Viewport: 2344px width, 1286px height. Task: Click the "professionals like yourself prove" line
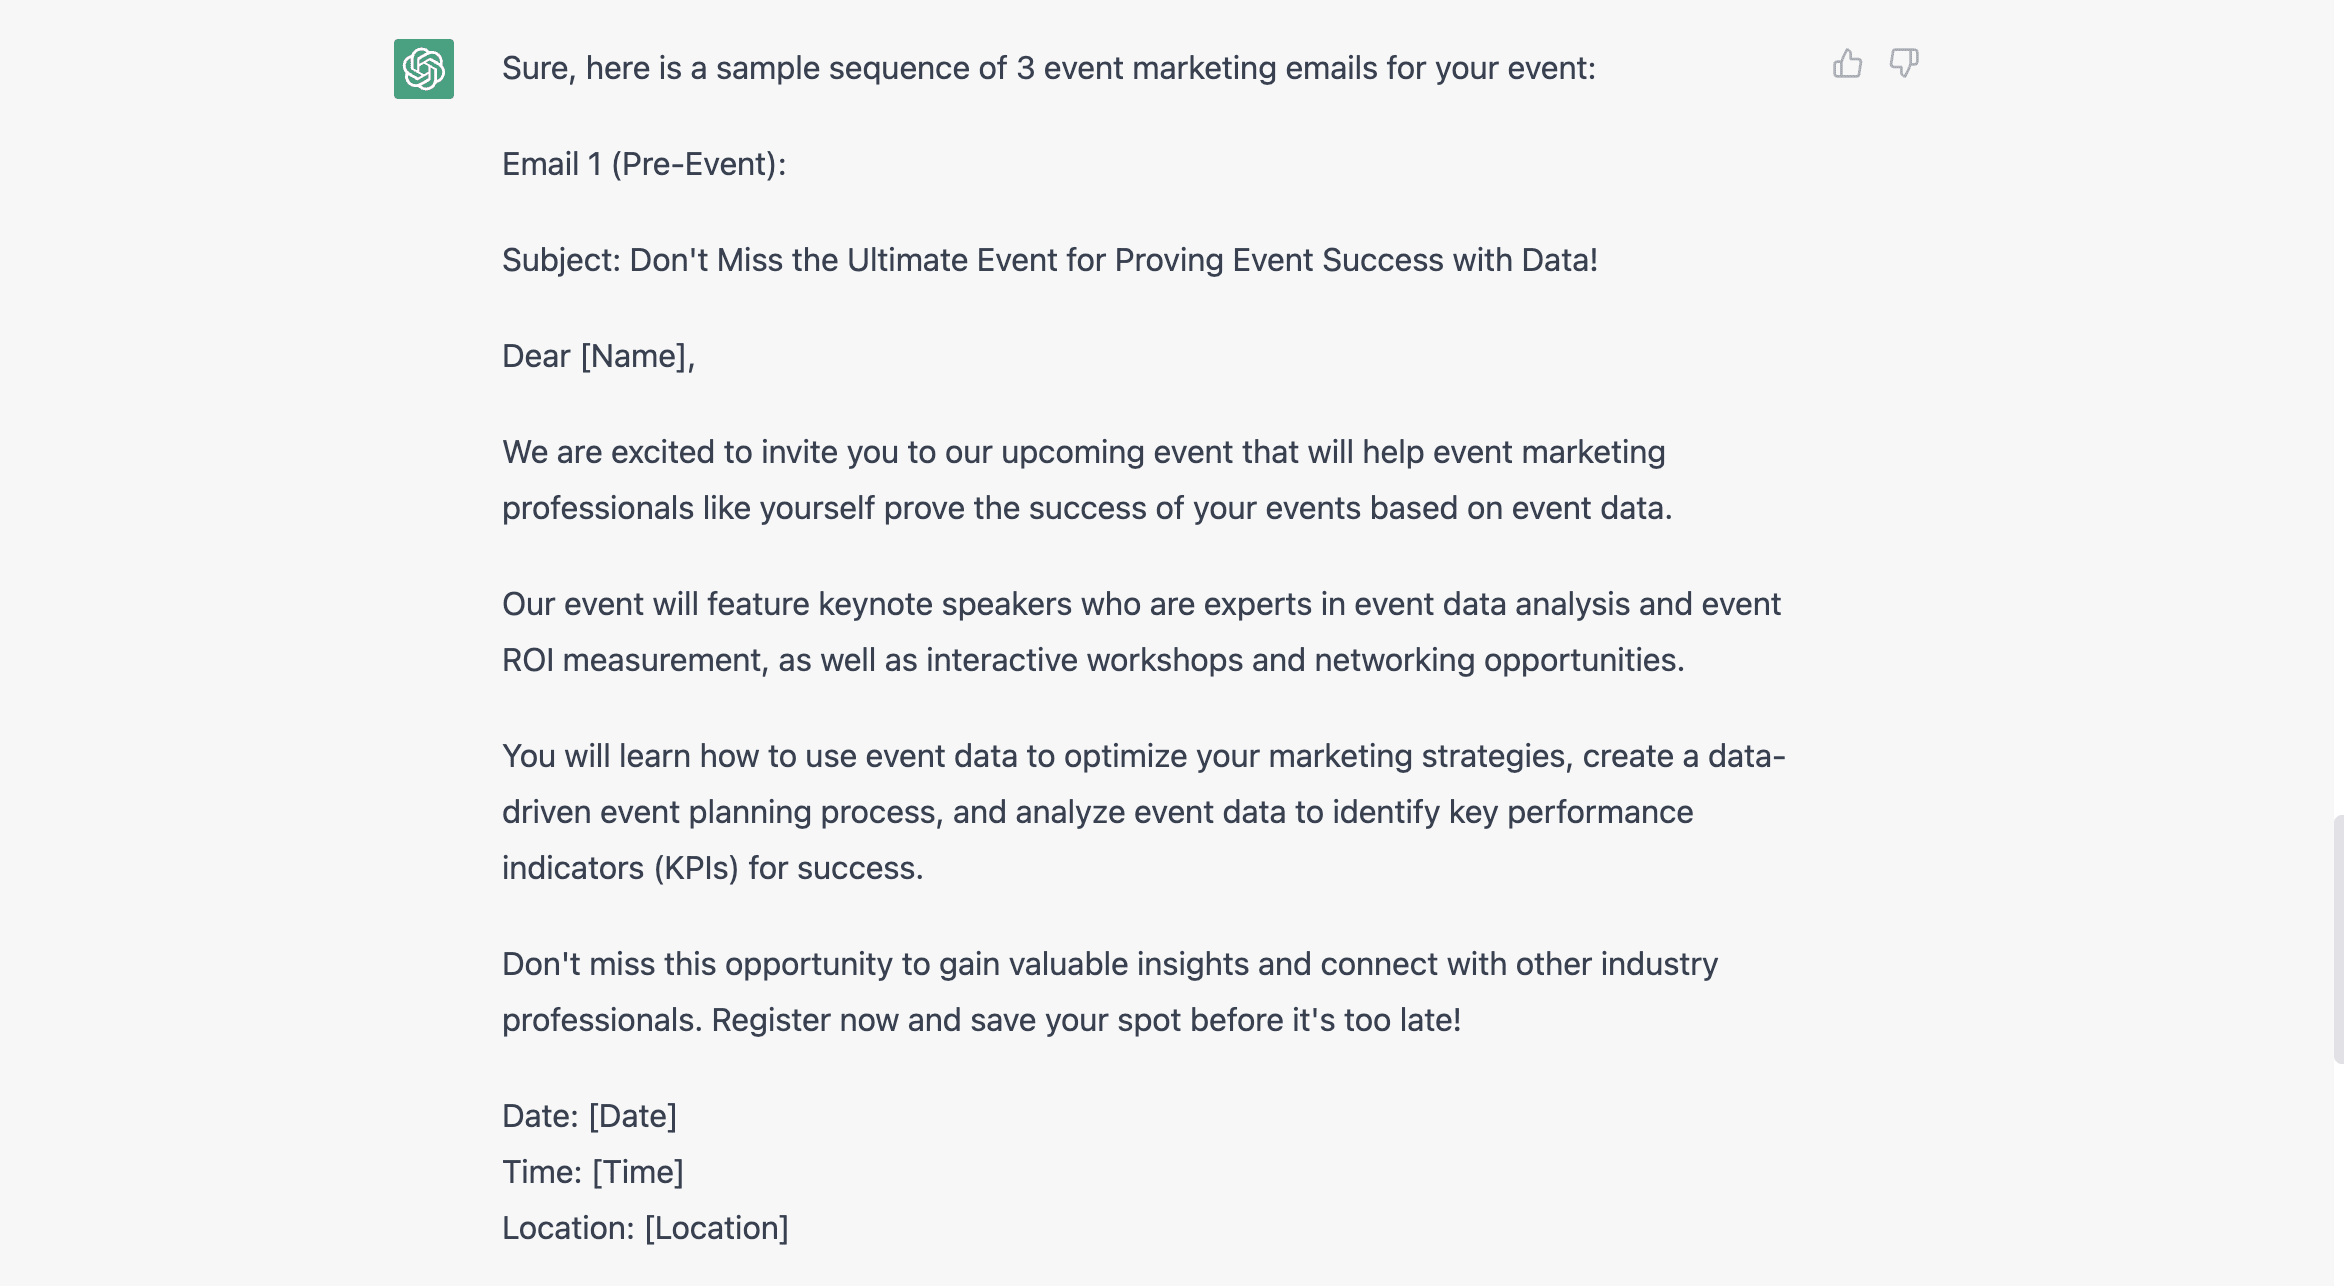point(1086,508)
